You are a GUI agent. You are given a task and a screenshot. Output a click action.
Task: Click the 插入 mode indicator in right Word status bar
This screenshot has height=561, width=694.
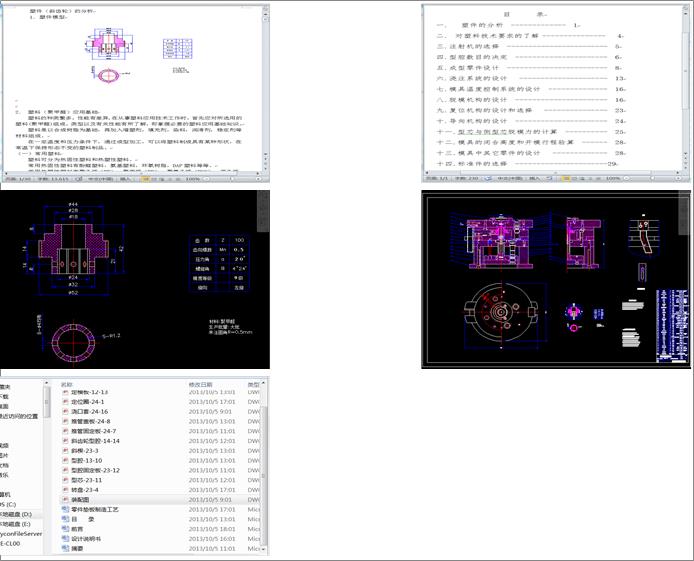(534, 178)
